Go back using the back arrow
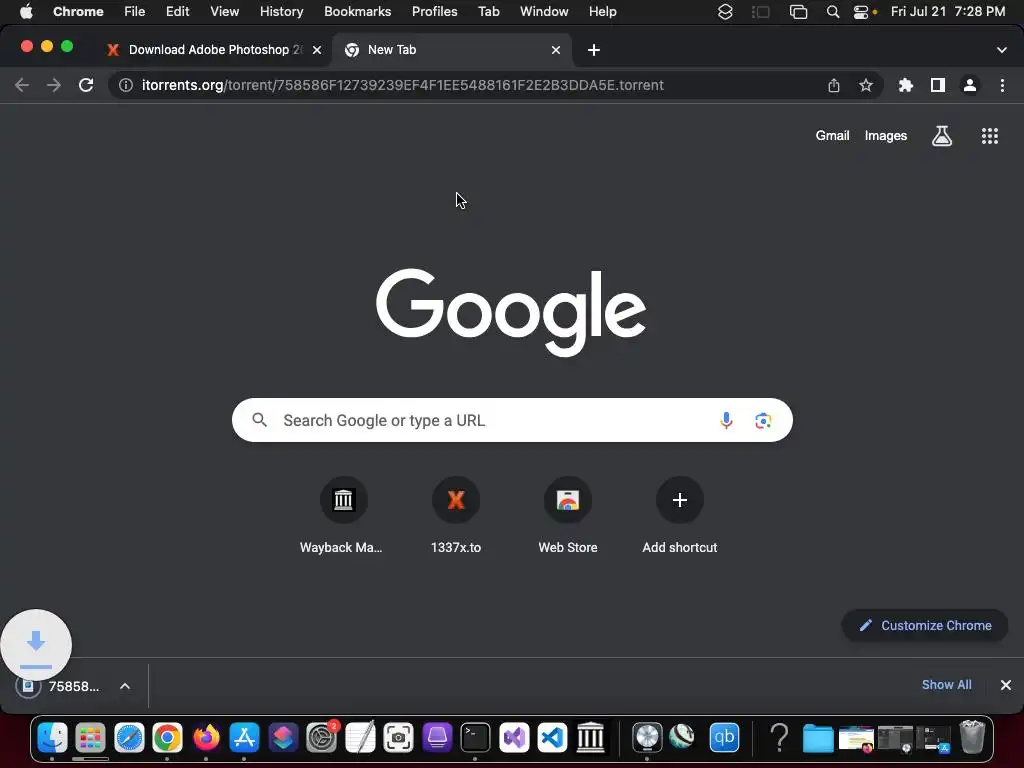The height and width of the screenshot is (768, 1024). point(22,85)
